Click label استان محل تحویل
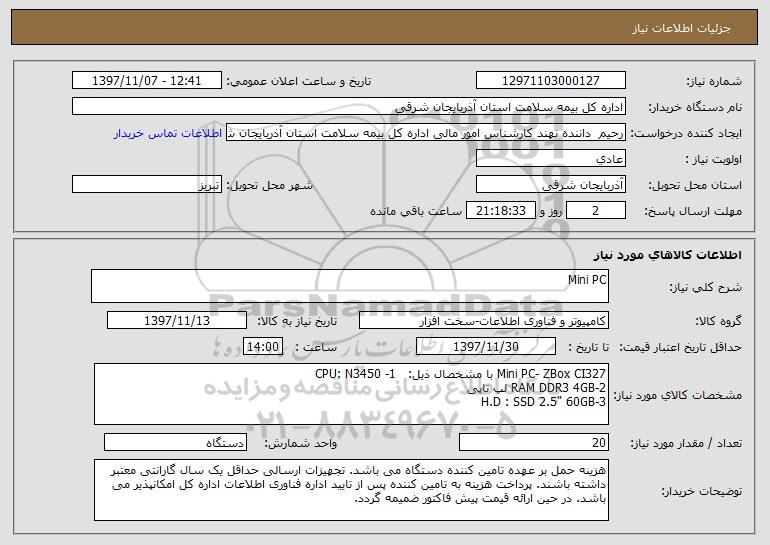The image size is (770, 545). point(695,185)
